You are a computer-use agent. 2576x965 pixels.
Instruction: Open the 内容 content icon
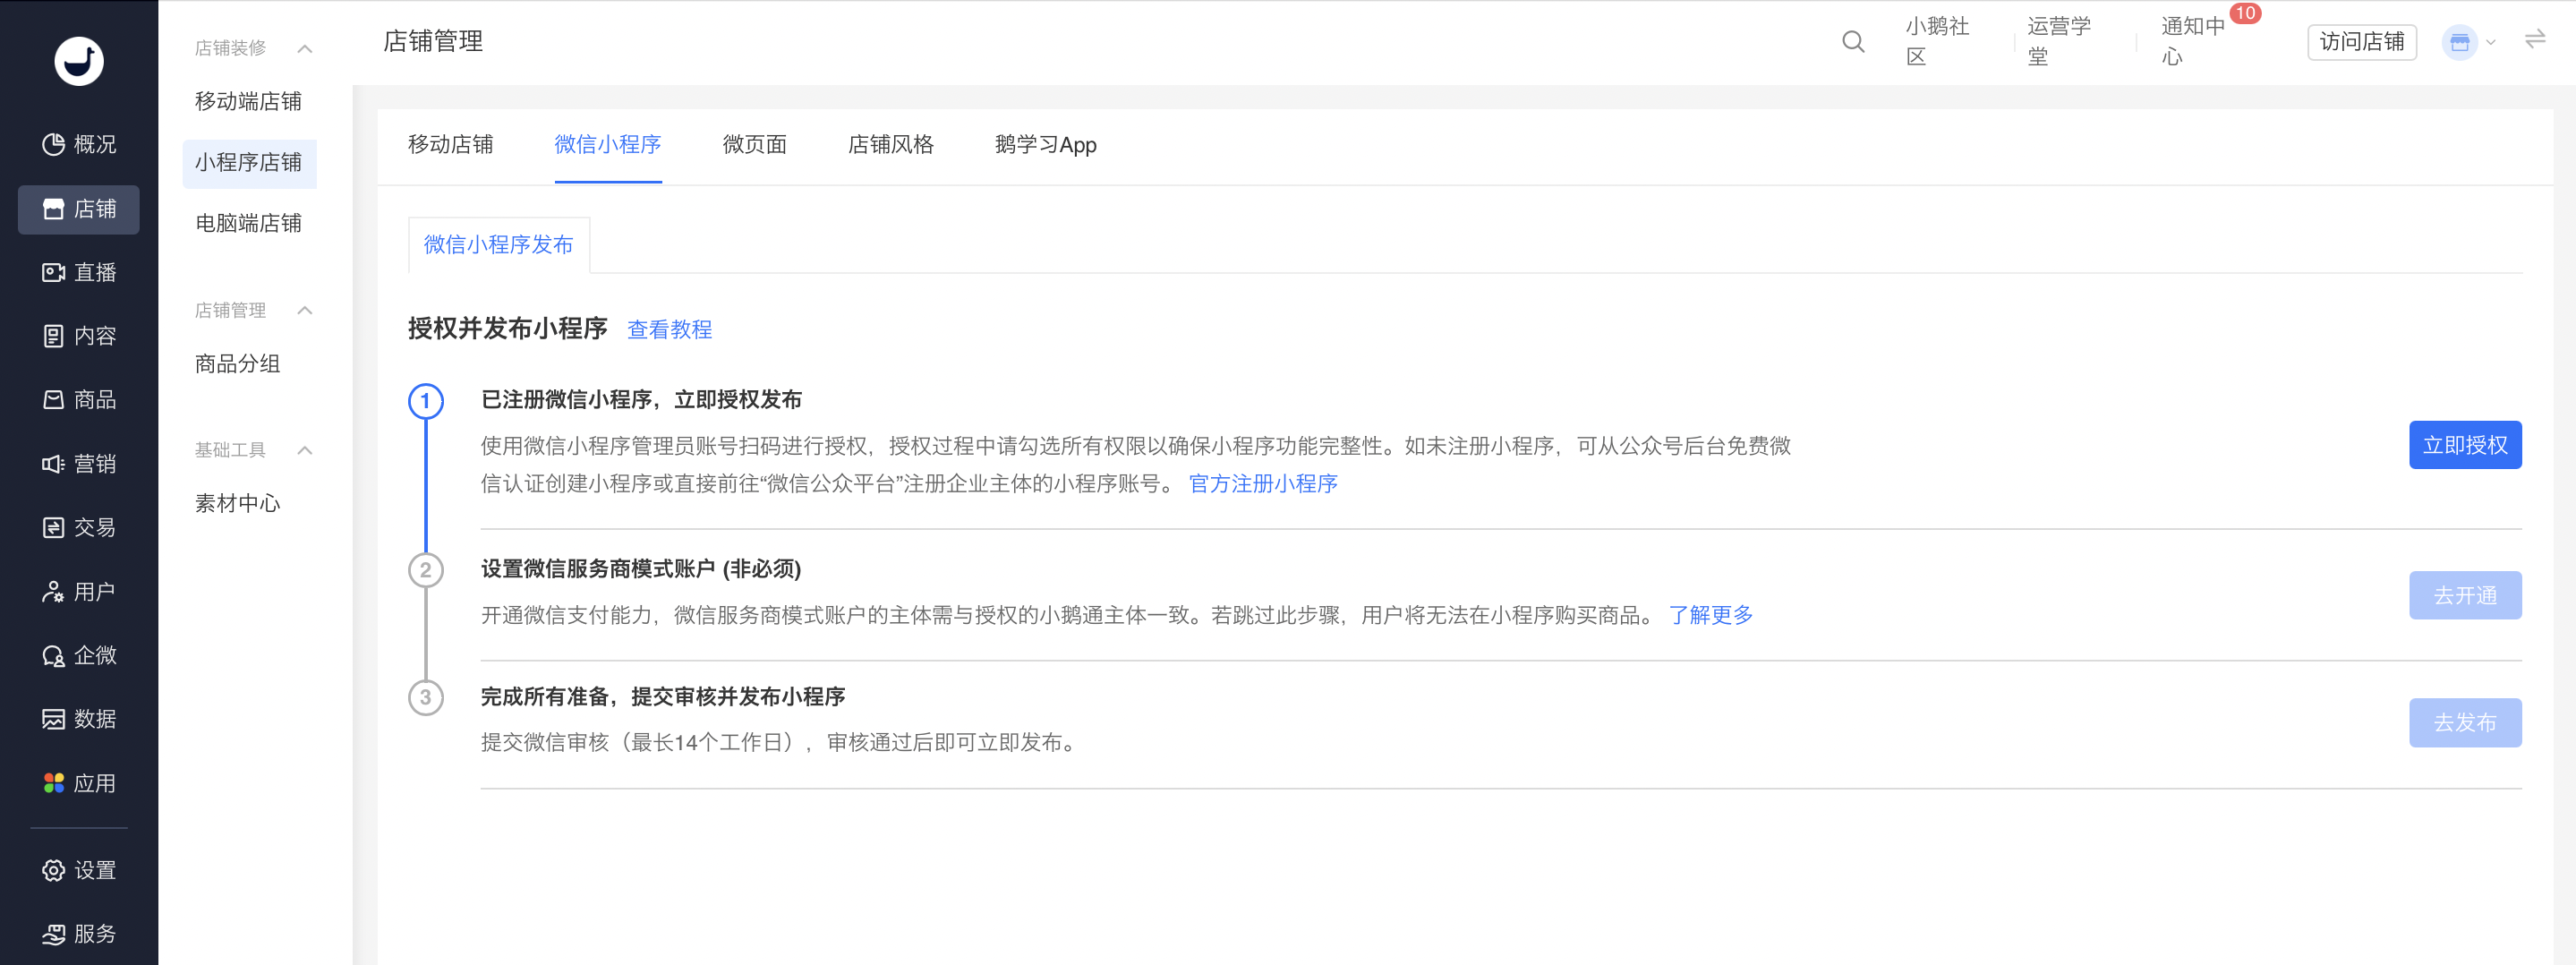click(54, 336)
